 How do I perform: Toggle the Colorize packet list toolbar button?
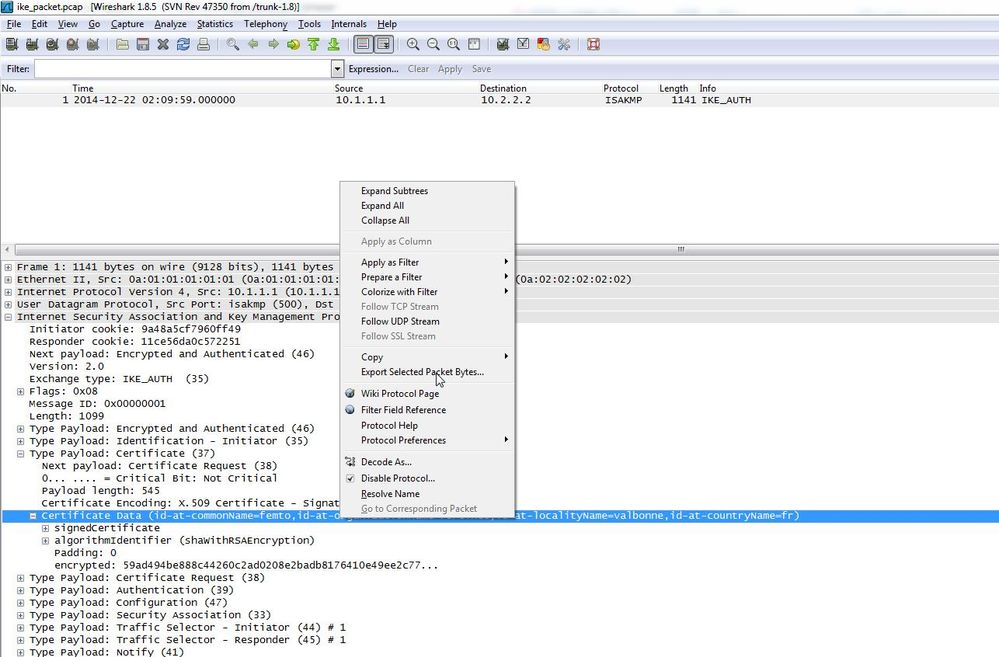pyautogui.click(x=362, y=44)
